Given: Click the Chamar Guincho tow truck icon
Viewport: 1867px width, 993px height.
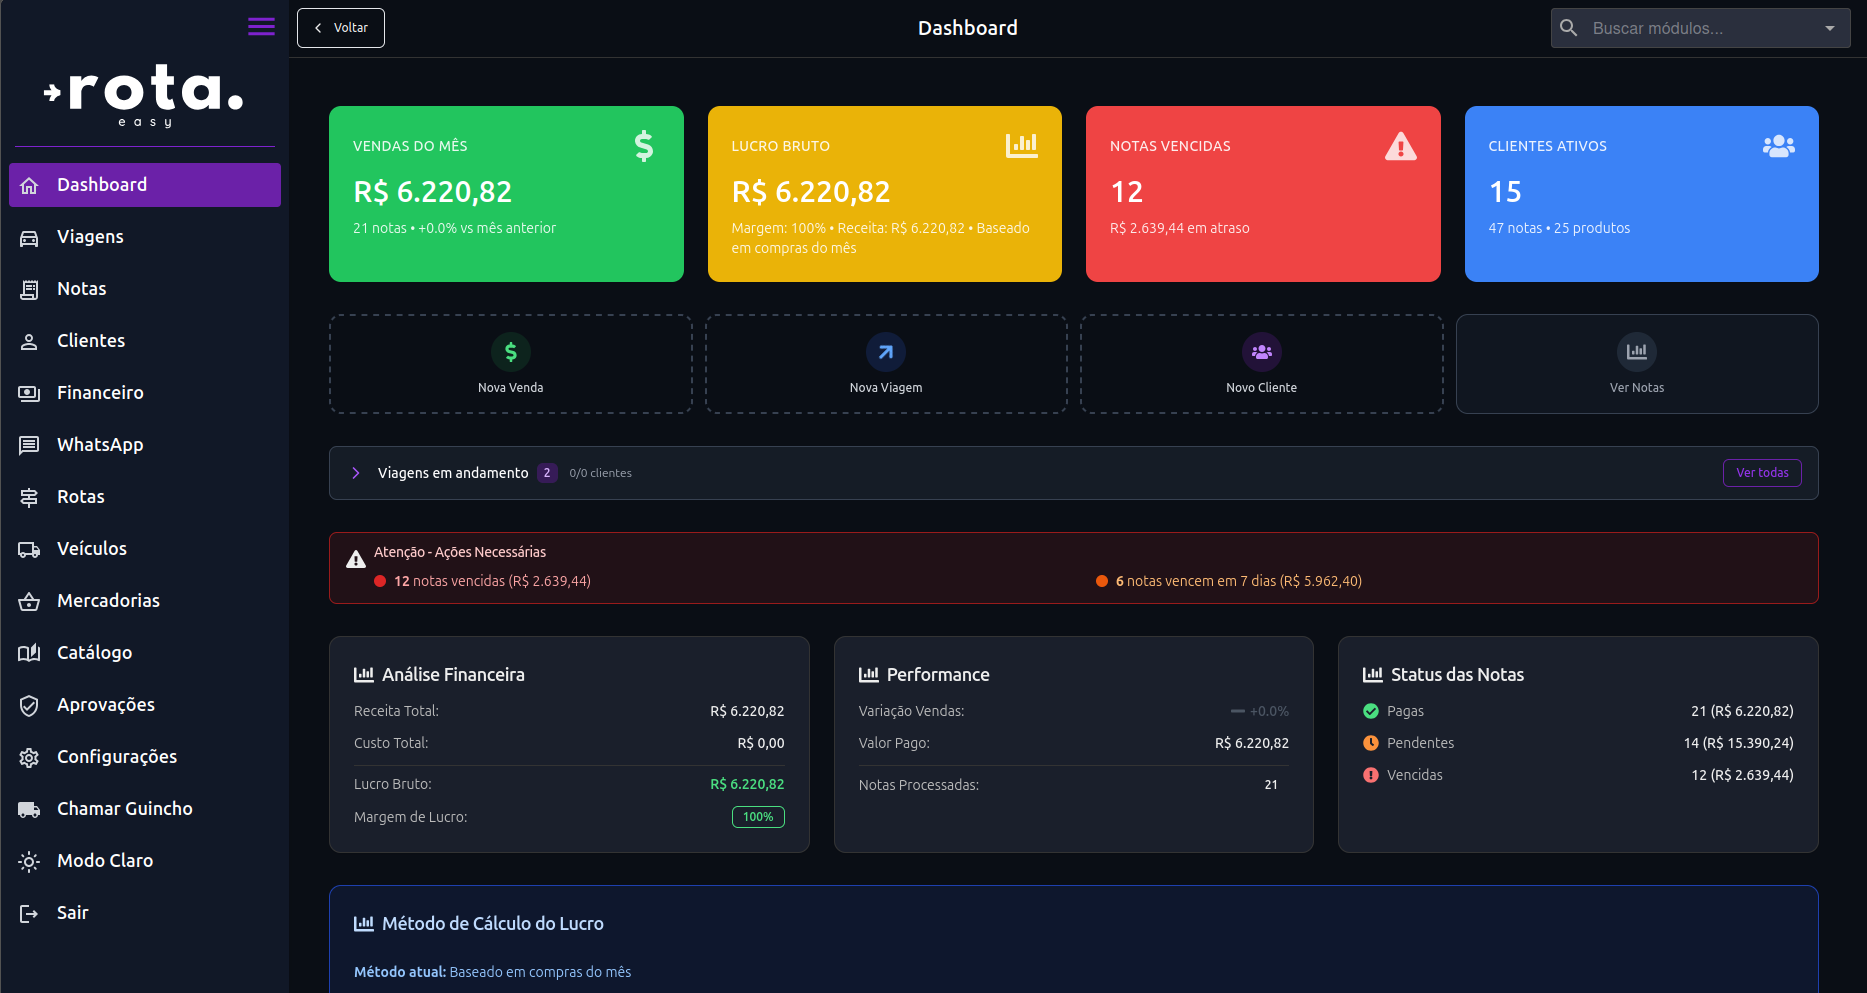Looking at the screenshot, I should click(x=30, y=808).
